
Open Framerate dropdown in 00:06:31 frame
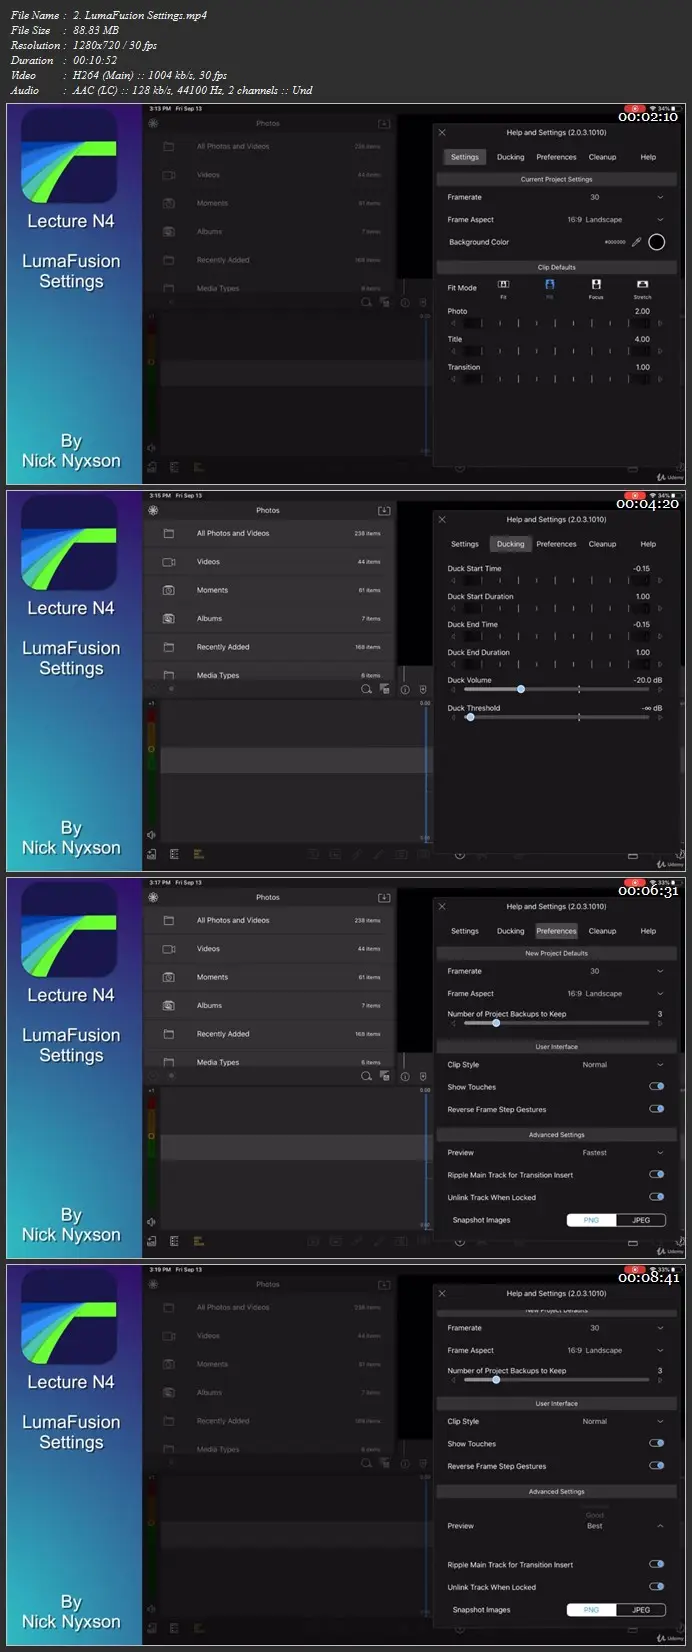(x=660, y=971)
